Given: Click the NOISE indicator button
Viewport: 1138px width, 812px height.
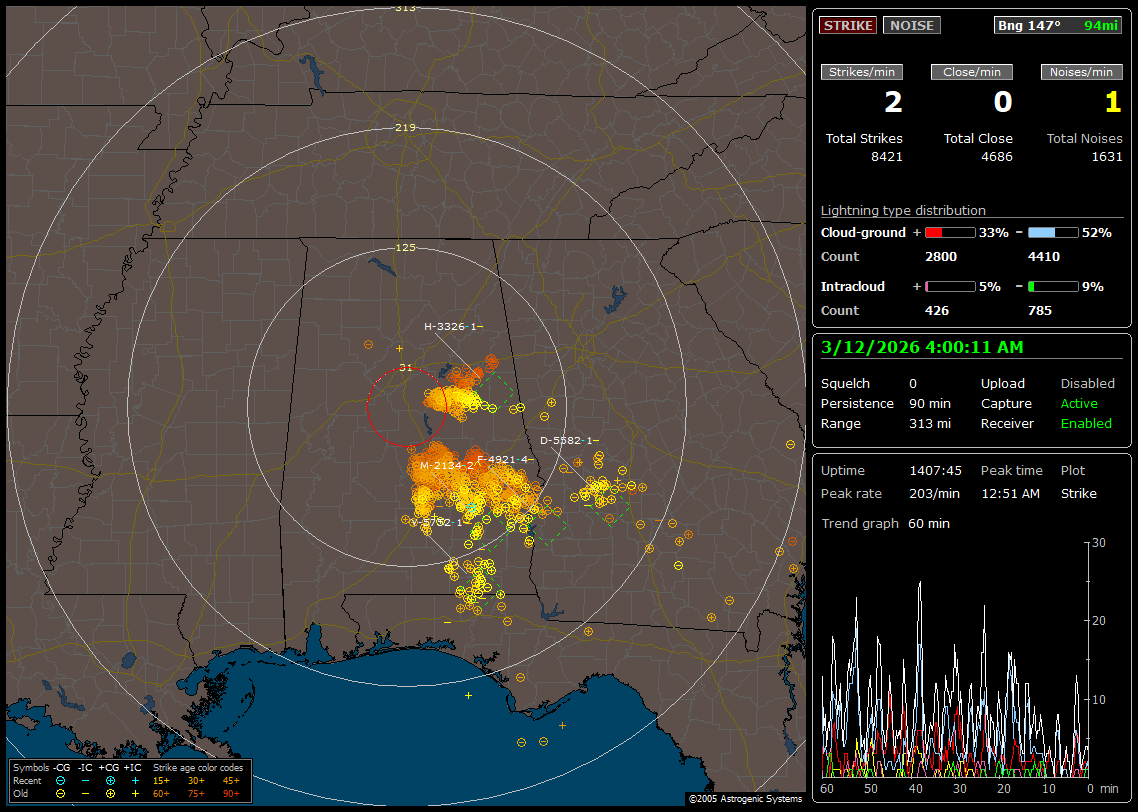Looking at the screenshot, I should (x=911, y=25).
